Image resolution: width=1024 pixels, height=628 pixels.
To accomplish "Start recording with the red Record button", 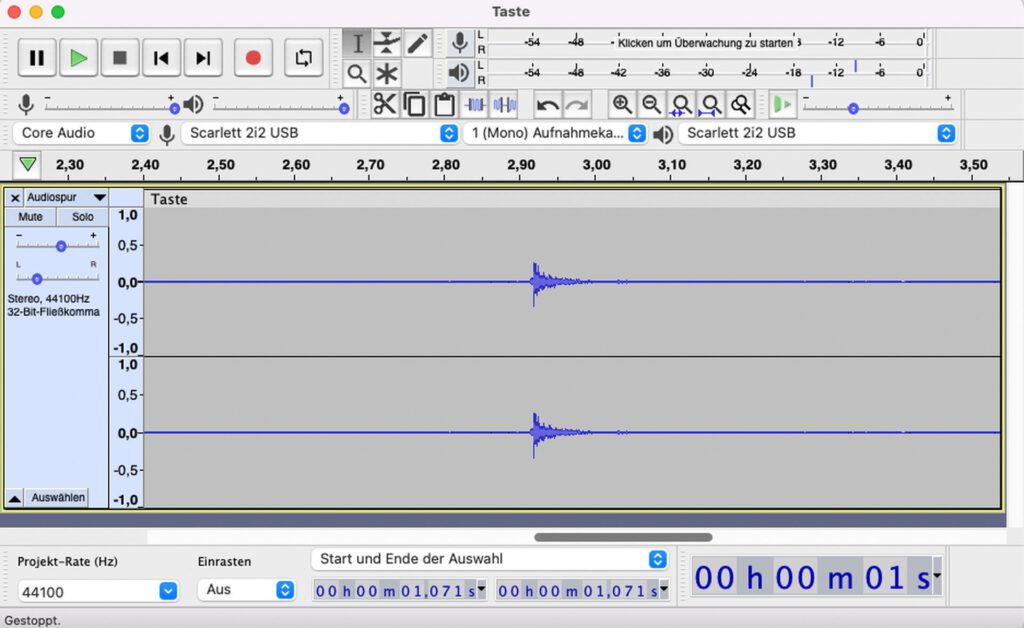I will [253, 58].
